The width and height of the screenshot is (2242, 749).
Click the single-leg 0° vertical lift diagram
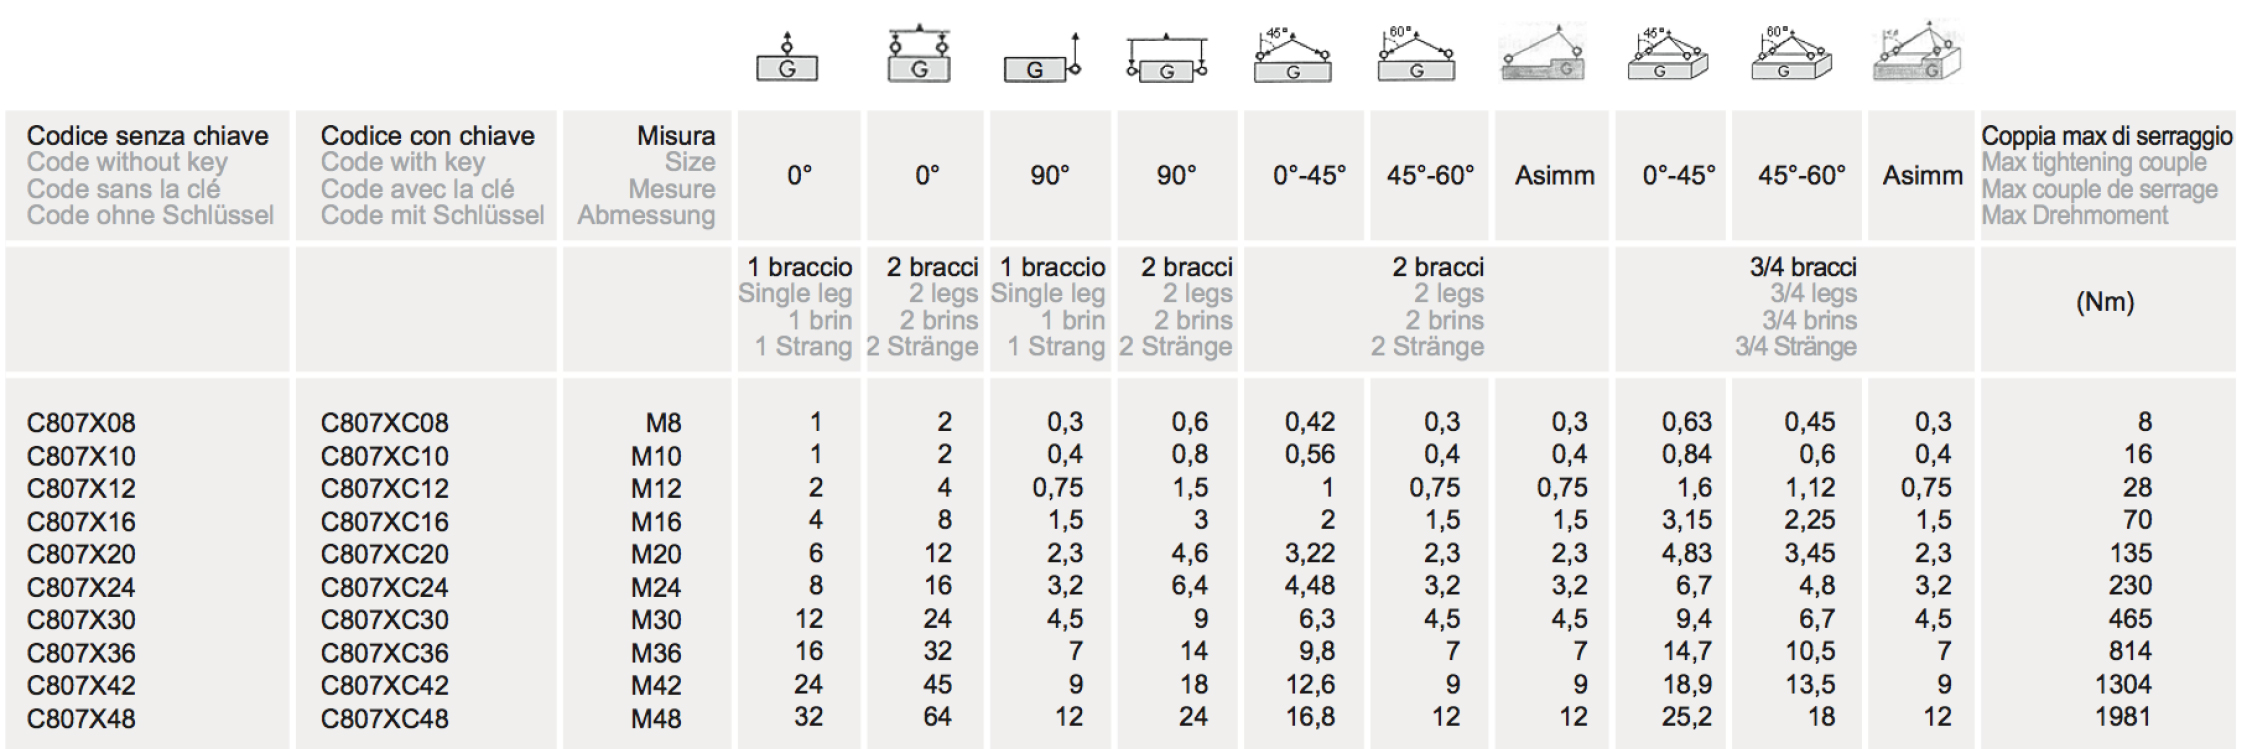(x=787, y=57)
